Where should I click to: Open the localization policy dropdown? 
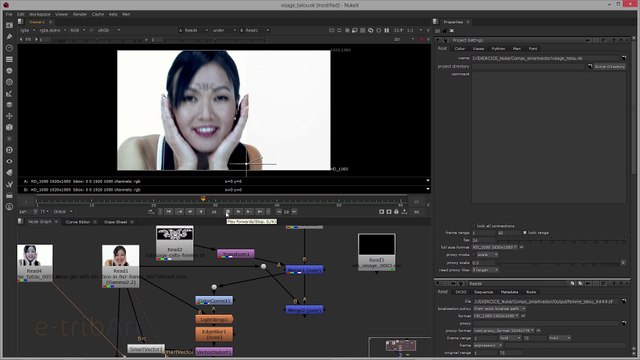click(500, 309)
